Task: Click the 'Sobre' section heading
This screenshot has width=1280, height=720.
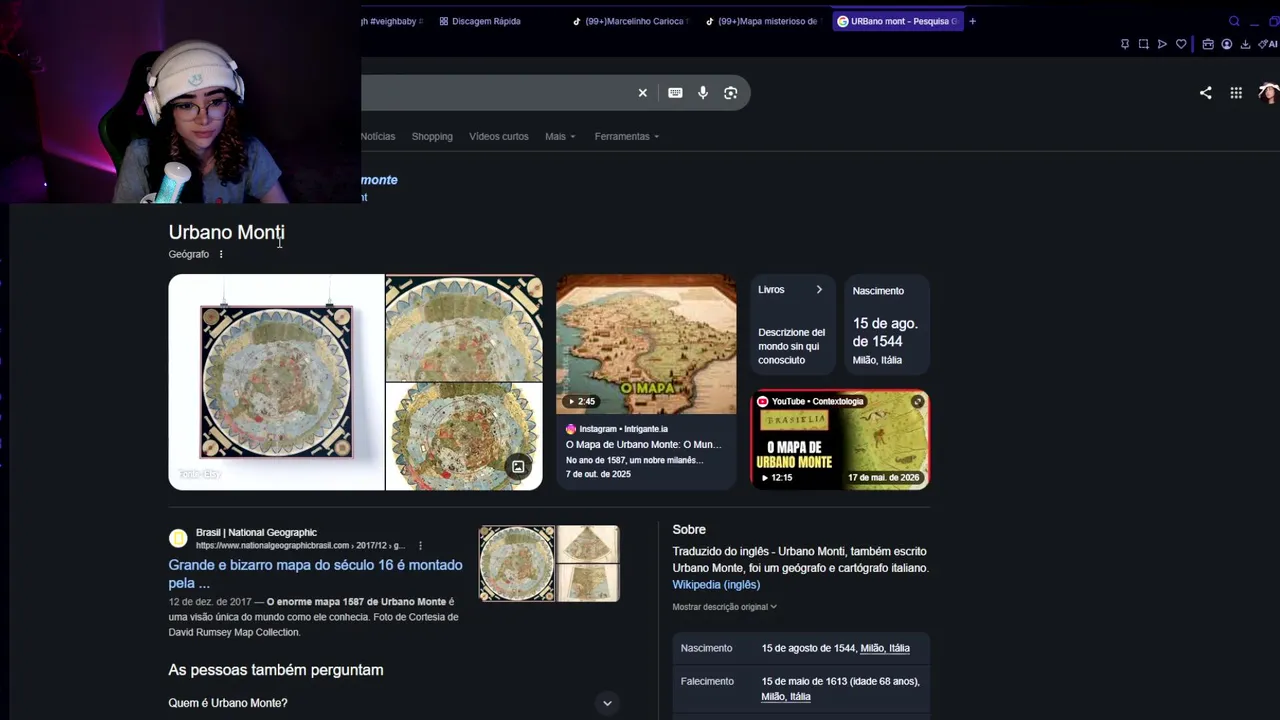Action: coord(689,529)
